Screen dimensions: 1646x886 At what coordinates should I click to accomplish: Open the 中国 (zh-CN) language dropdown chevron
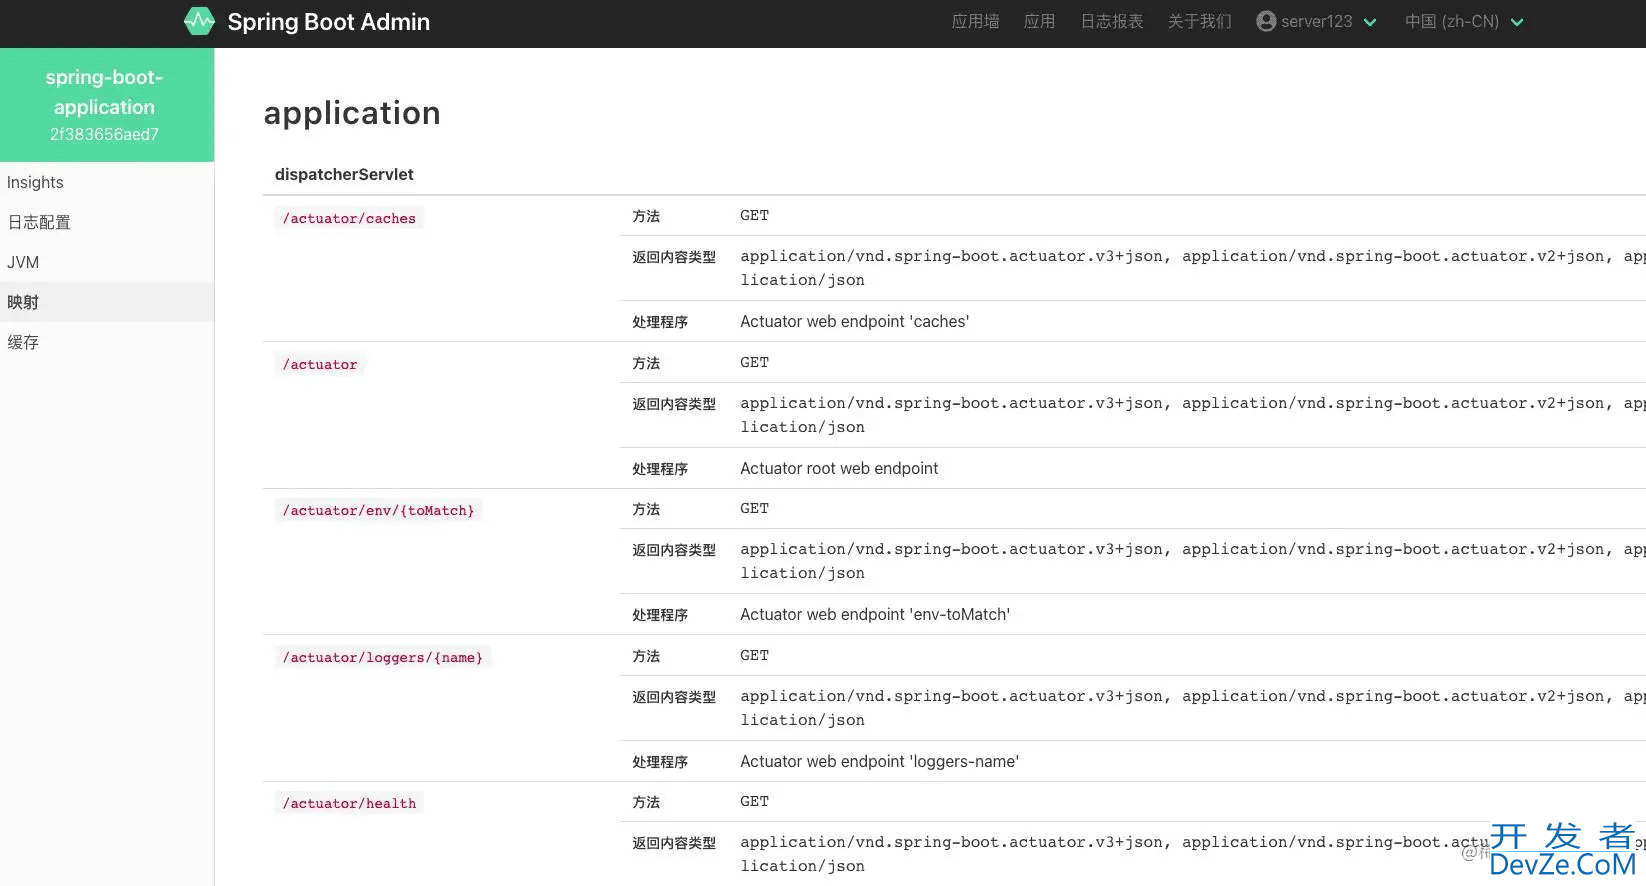pyautogui.click(x=1517, y=22)
